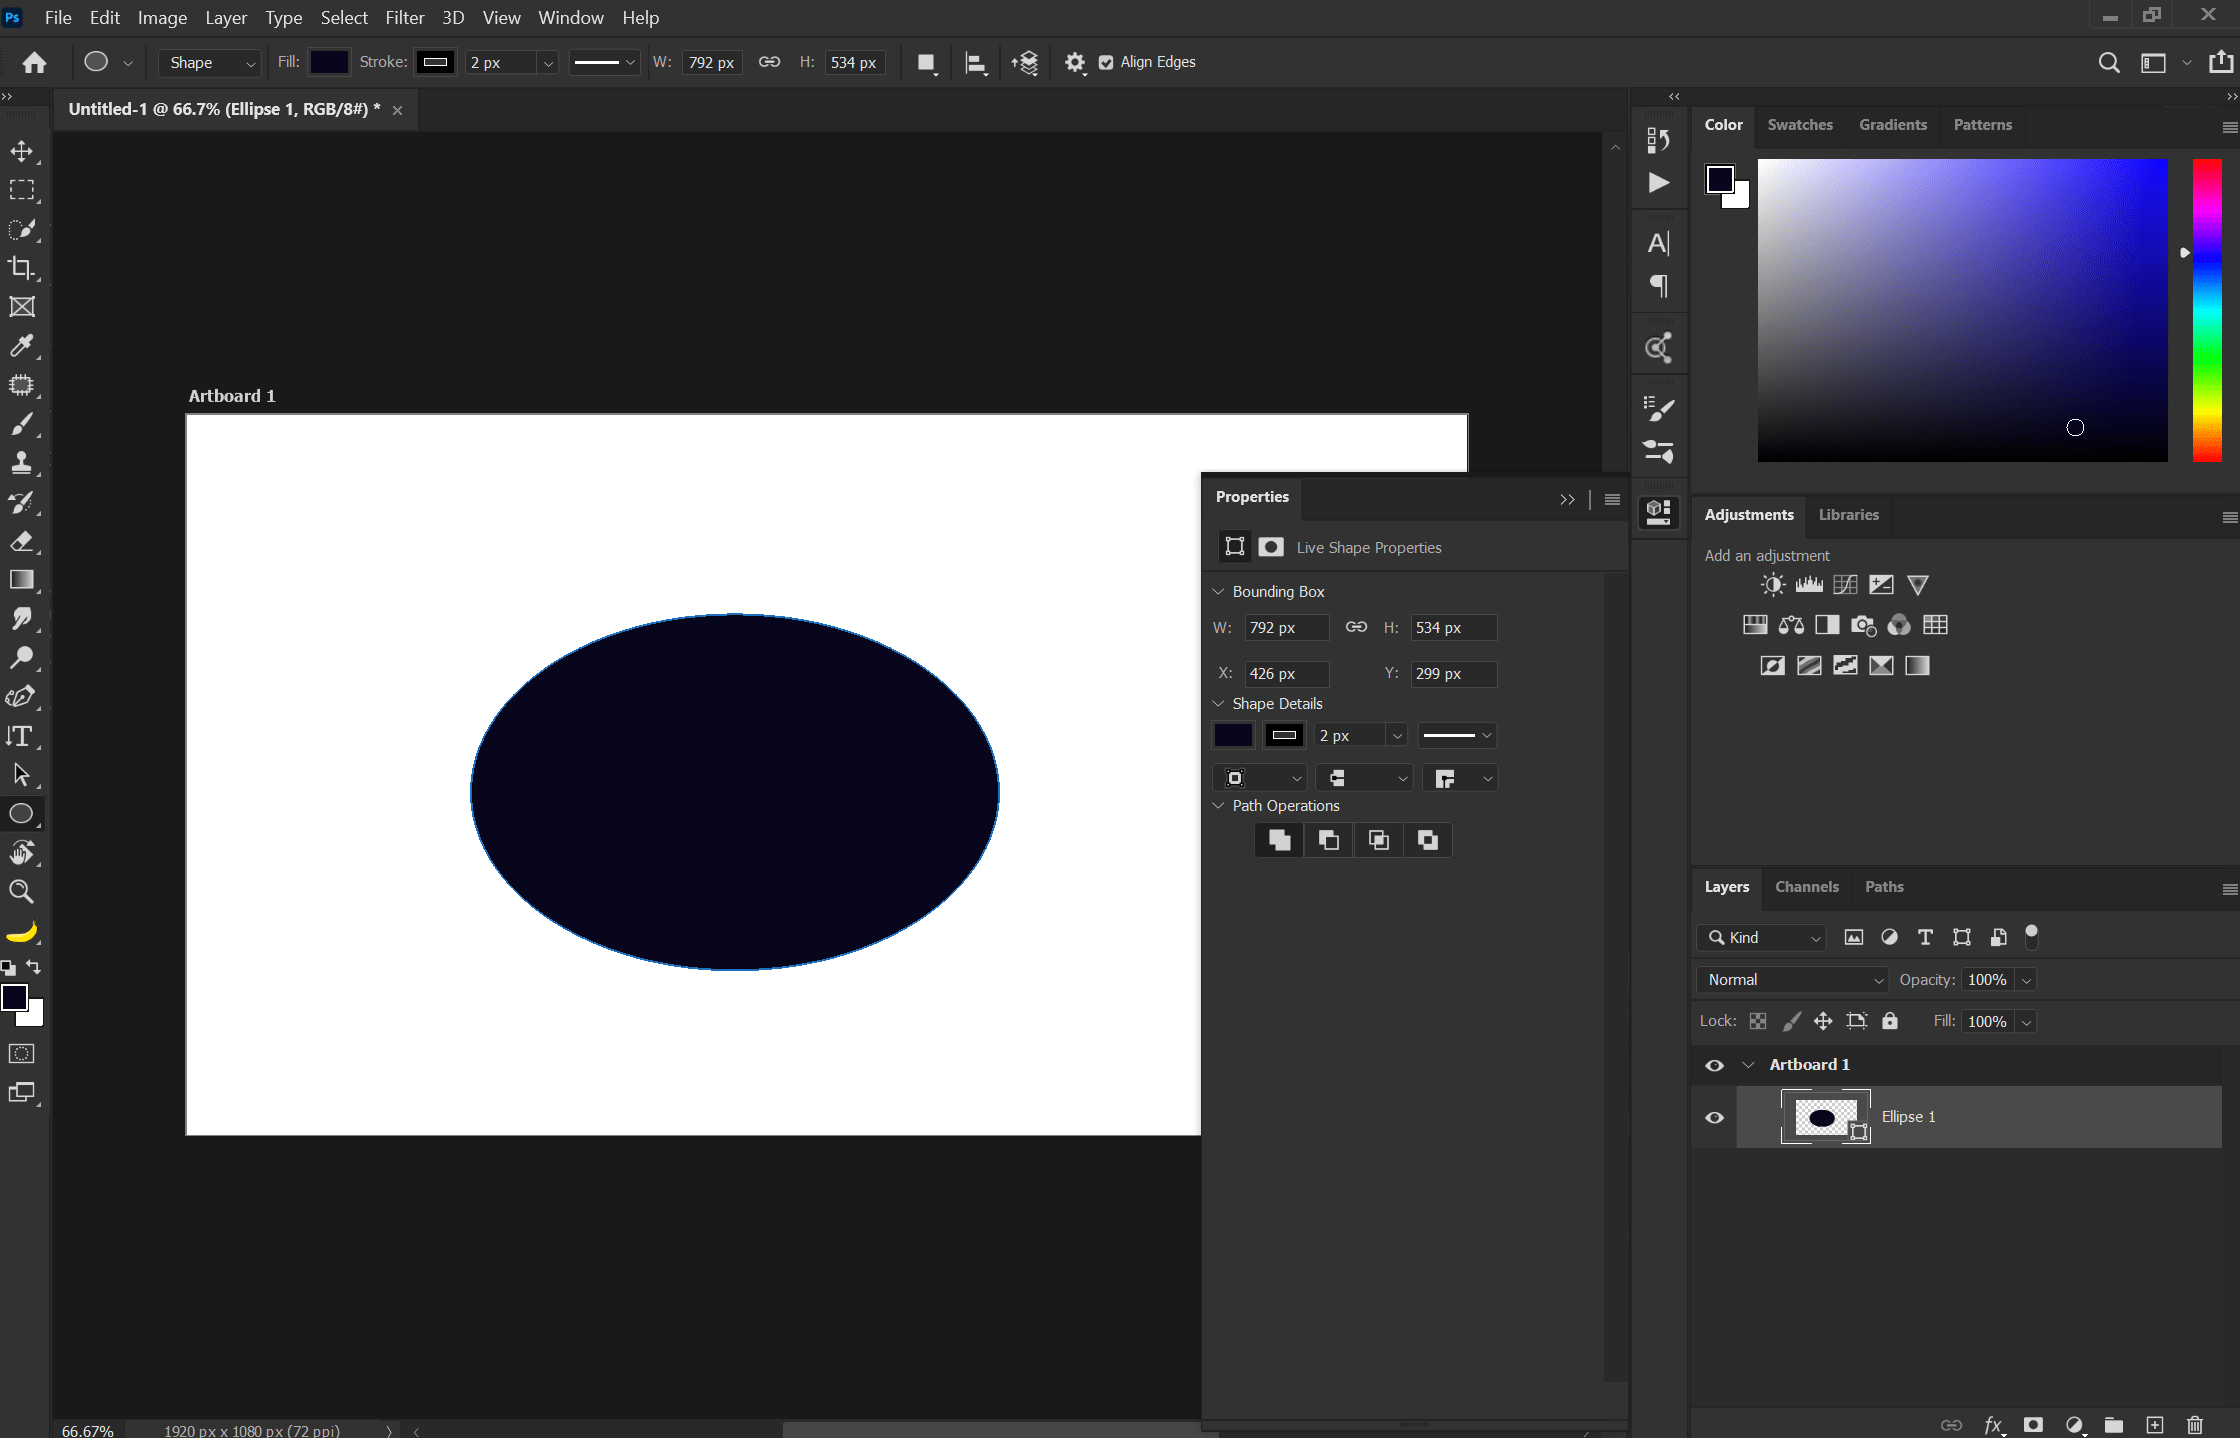2240x1438 pixels.
Task: Collapse the Bounding Box section
Action: [x=1219, y=591]
